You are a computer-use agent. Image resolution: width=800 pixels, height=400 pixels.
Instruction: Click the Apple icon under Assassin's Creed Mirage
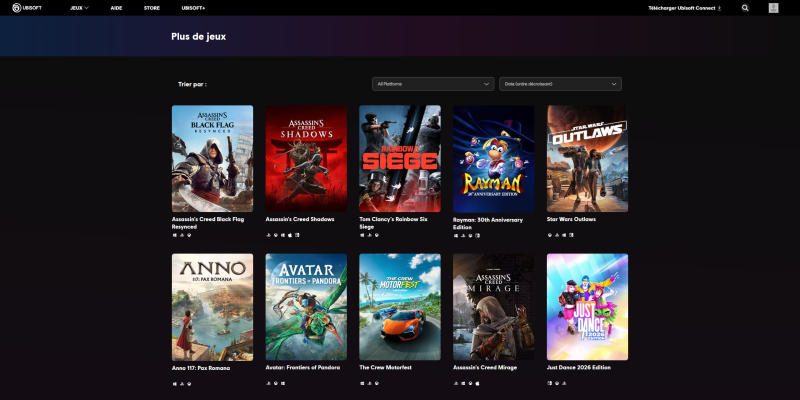coord(478,383)
